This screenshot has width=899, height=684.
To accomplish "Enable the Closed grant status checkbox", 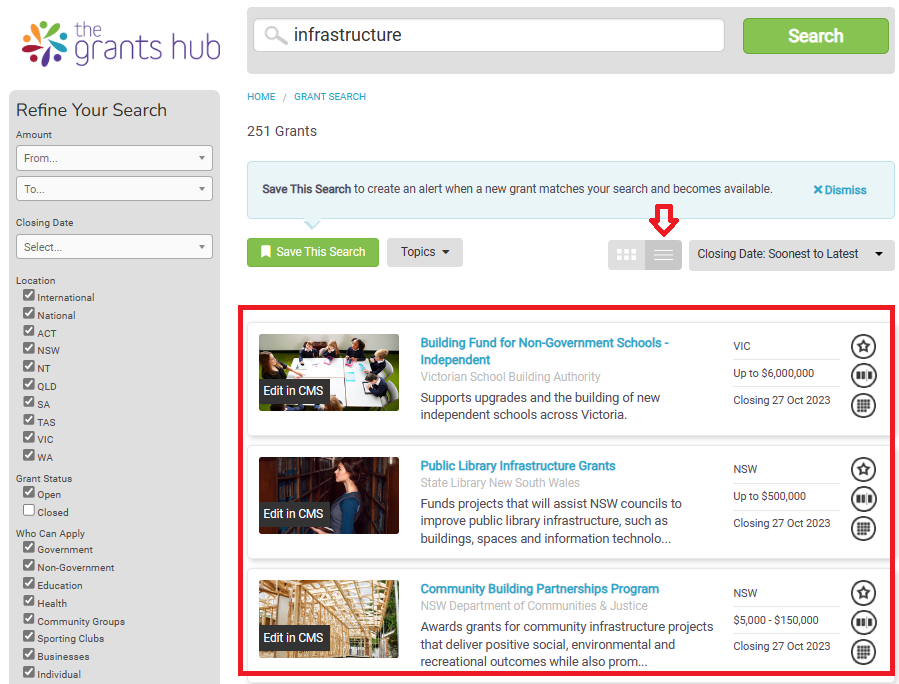I will tap(29, 511).
